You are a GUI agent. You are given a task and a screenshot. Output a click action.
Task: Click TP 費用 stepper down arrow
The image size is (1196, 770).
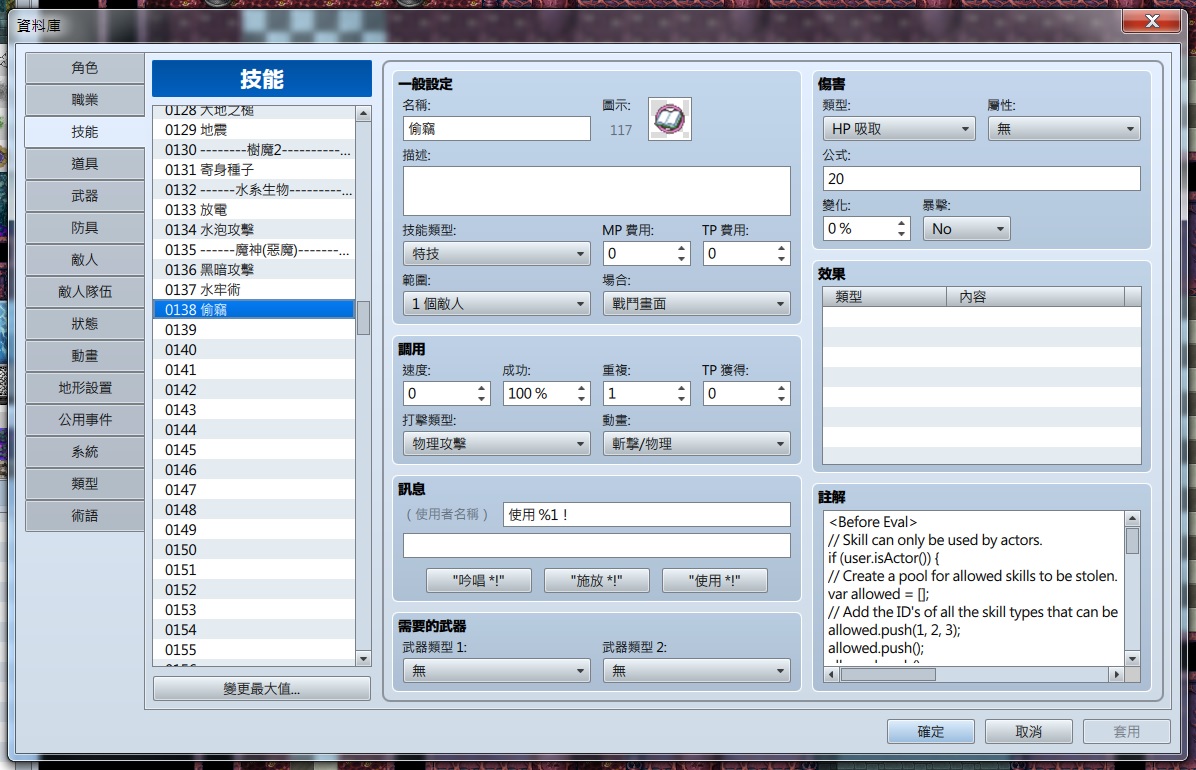click(x=781, y=259)
